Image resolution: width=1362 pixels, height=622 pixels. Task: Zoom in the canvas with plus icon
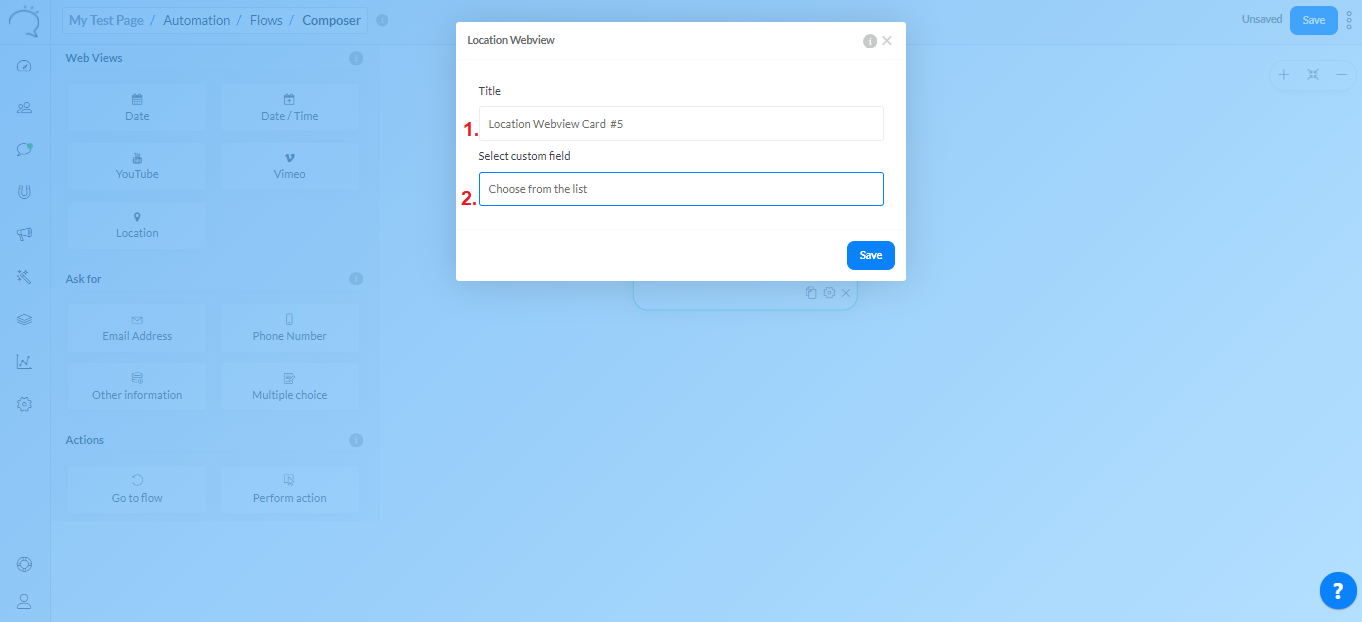(1284, 75)
